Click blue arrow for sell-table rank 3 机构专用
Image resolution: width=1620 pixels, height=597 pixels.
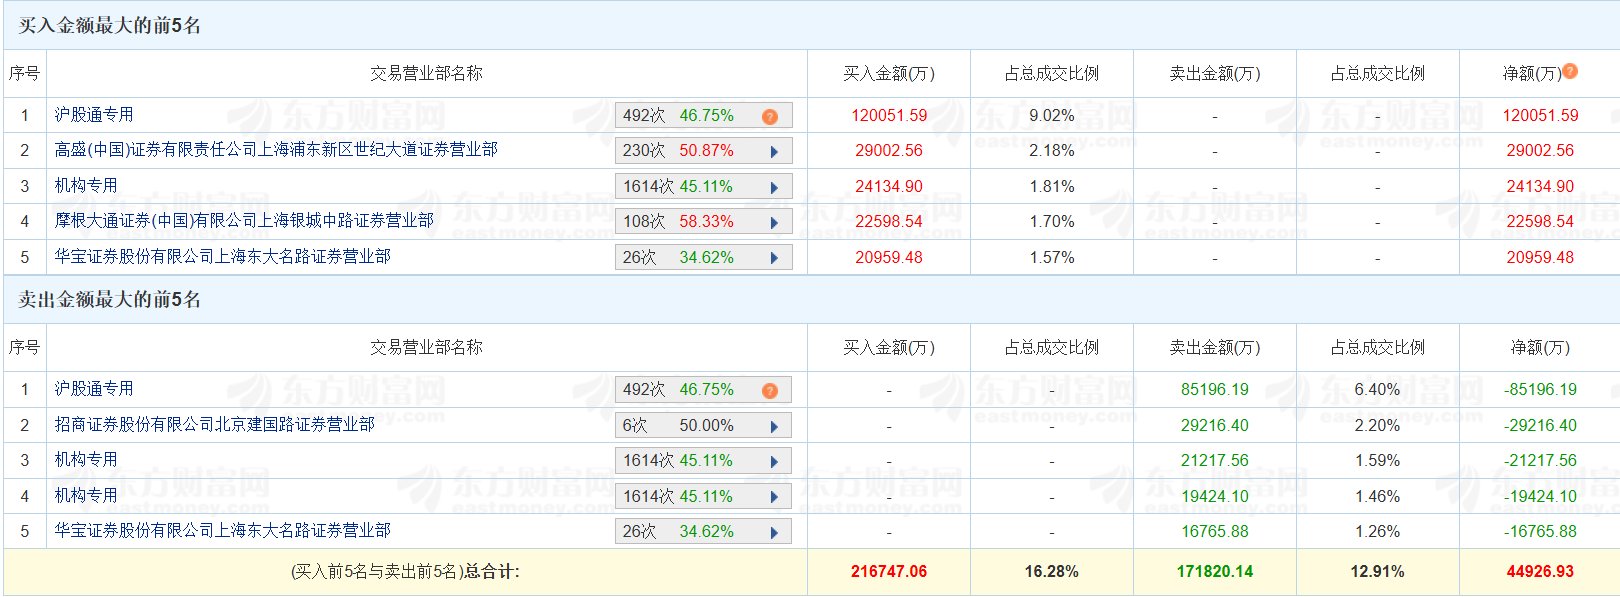point(774,461)
